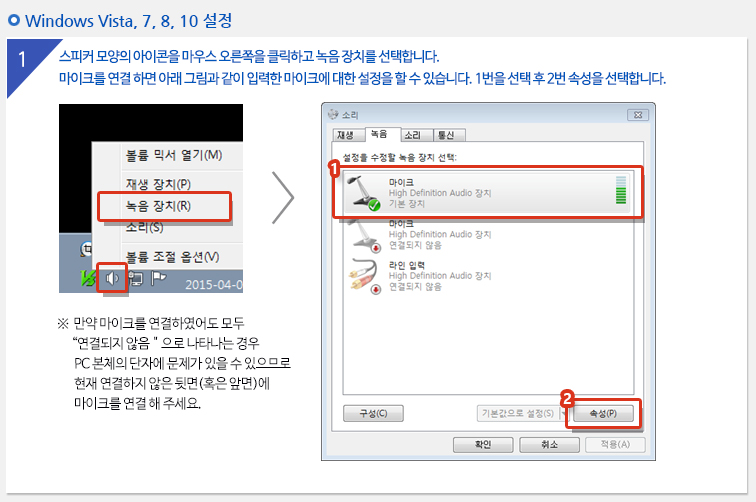Screen dimensions: 756x502
Task: Select 볼륨 조절 옵션(V) menu entry
Action: (x=173, y=257)
